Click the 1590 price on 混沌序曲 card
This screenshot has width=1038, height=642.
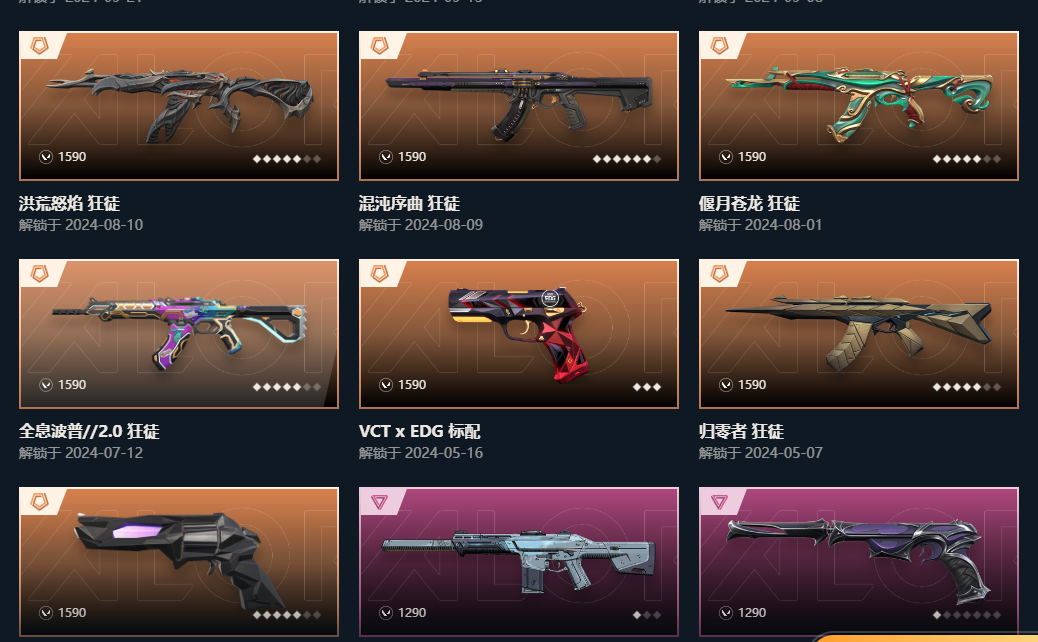pos(412,157)
